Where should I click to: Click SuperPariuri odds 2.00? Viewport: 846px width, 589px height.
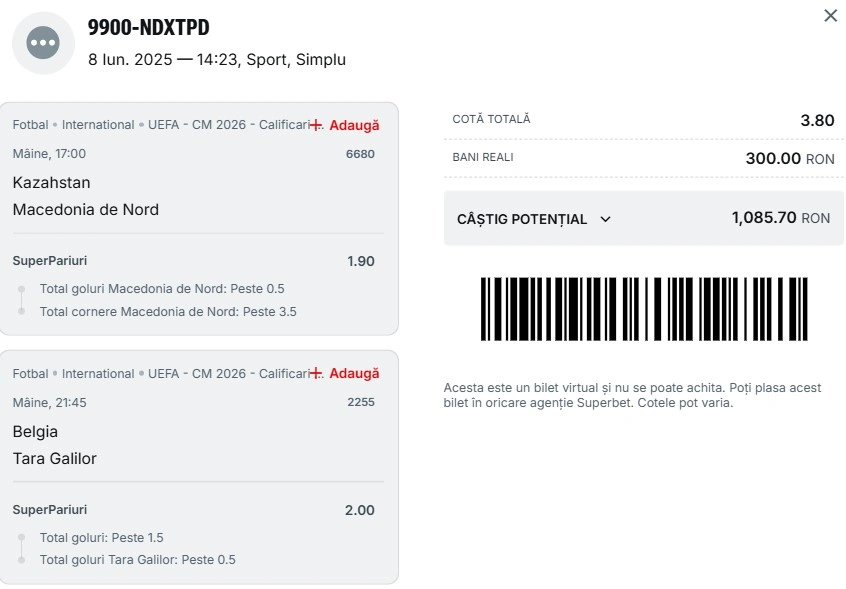click(359, 510)
